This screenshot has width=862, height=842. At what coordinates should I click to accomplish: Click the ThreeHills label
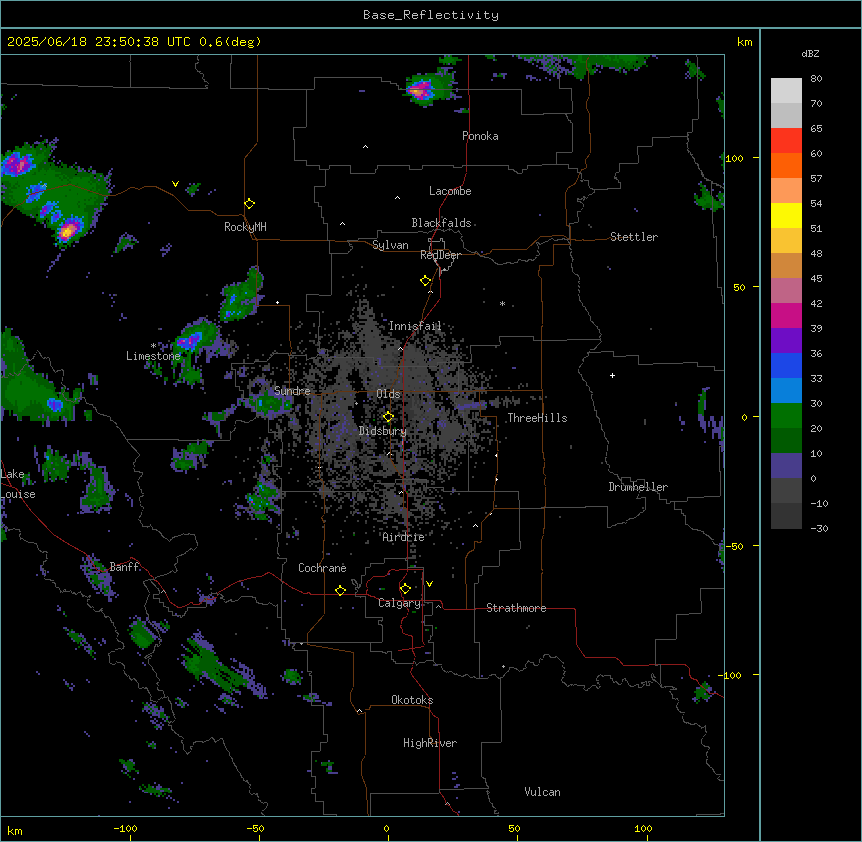[537, 418]
